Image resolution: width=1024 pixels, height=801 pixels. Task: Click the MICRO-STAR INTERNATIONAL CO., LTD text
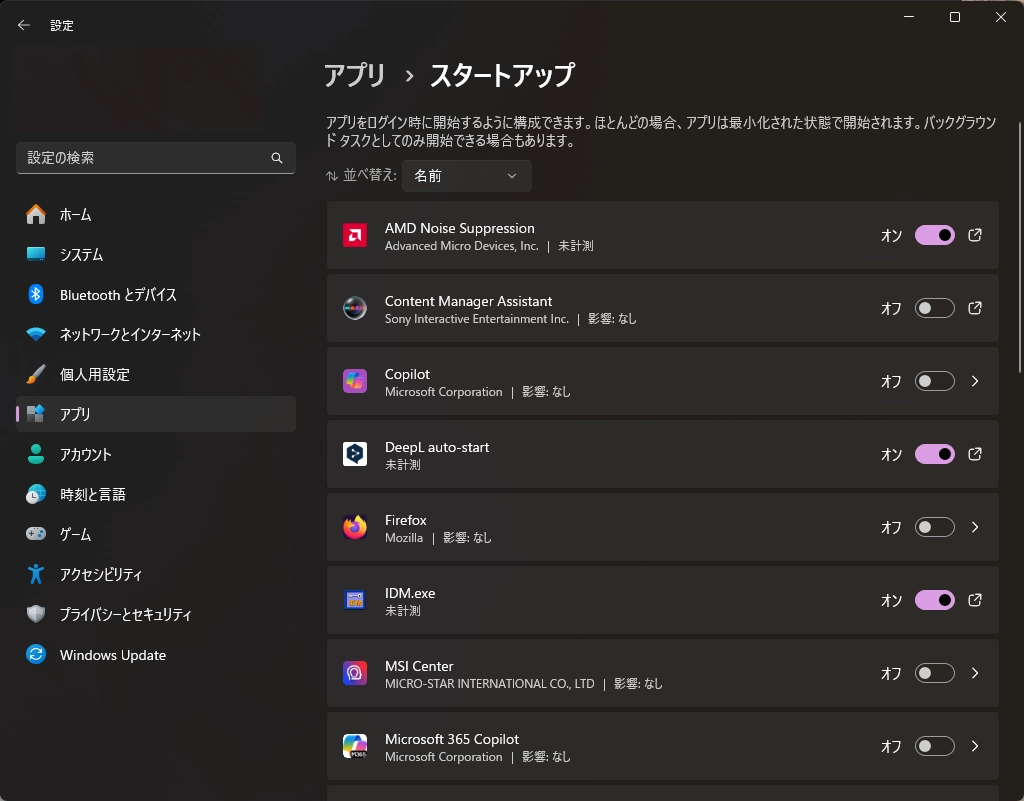[x=490, y=683]
